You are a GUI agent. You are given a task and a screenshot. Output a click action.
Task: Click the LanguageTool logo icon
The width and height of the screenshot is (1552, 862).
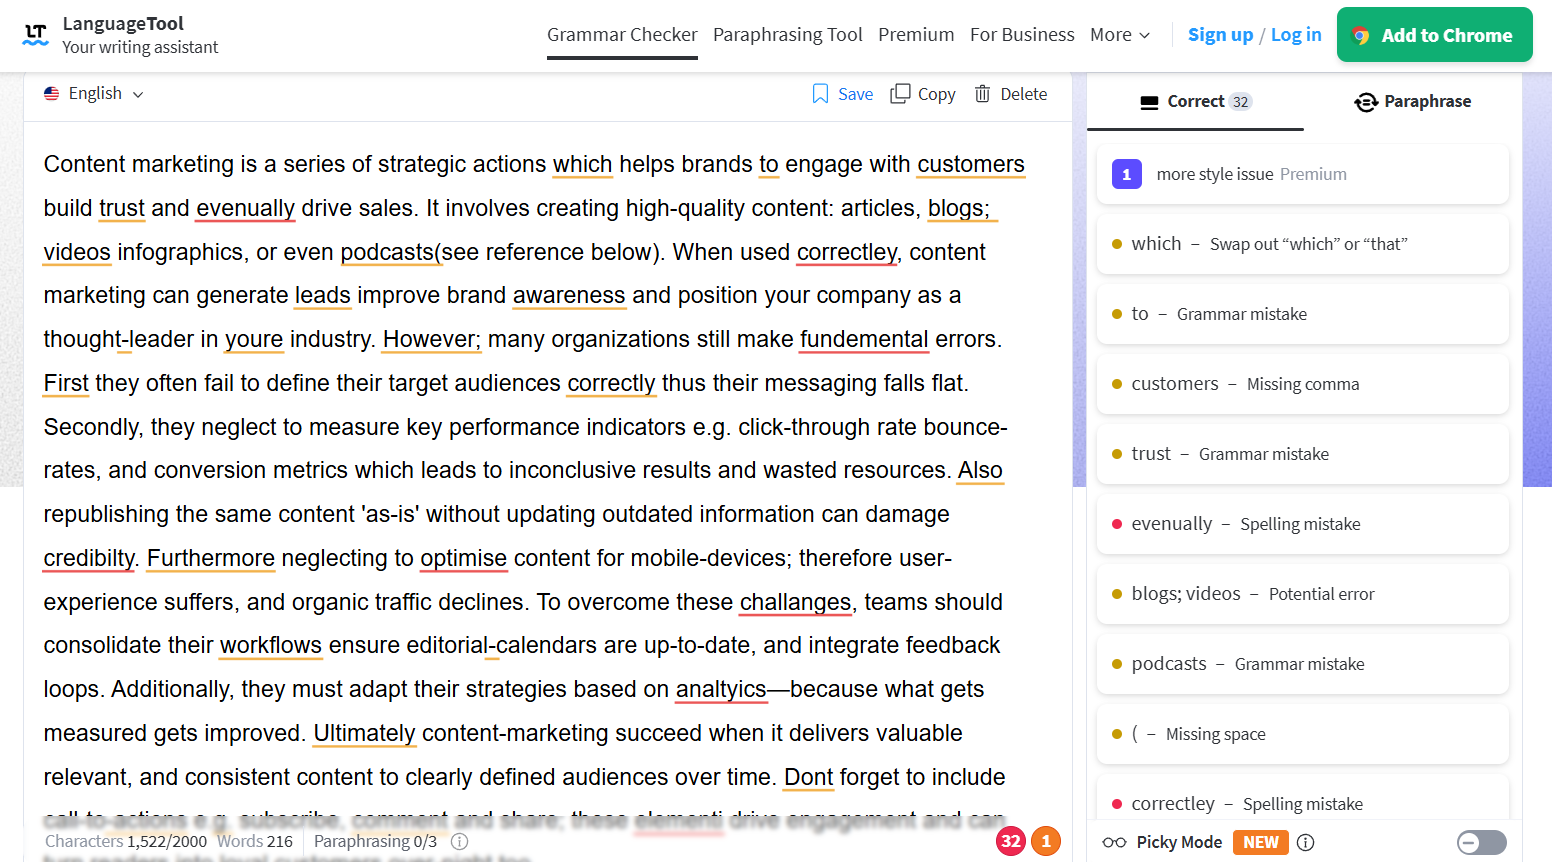tap(37, 33)
